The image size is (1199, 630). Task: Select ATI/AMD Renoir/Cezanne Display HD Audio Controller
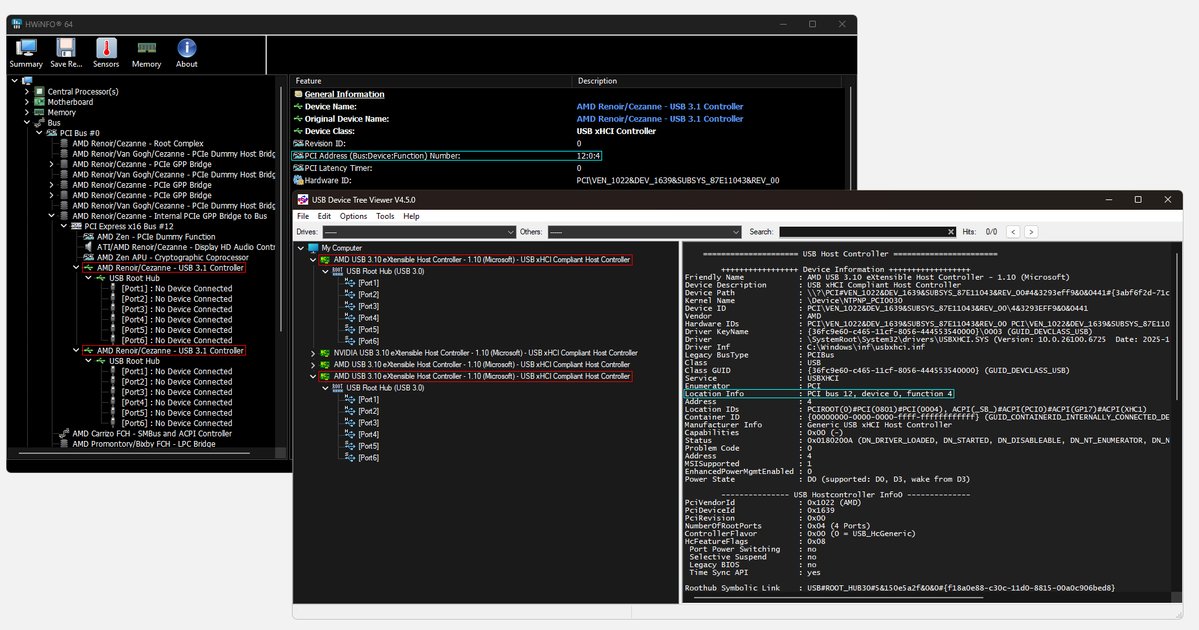point(186,247)
